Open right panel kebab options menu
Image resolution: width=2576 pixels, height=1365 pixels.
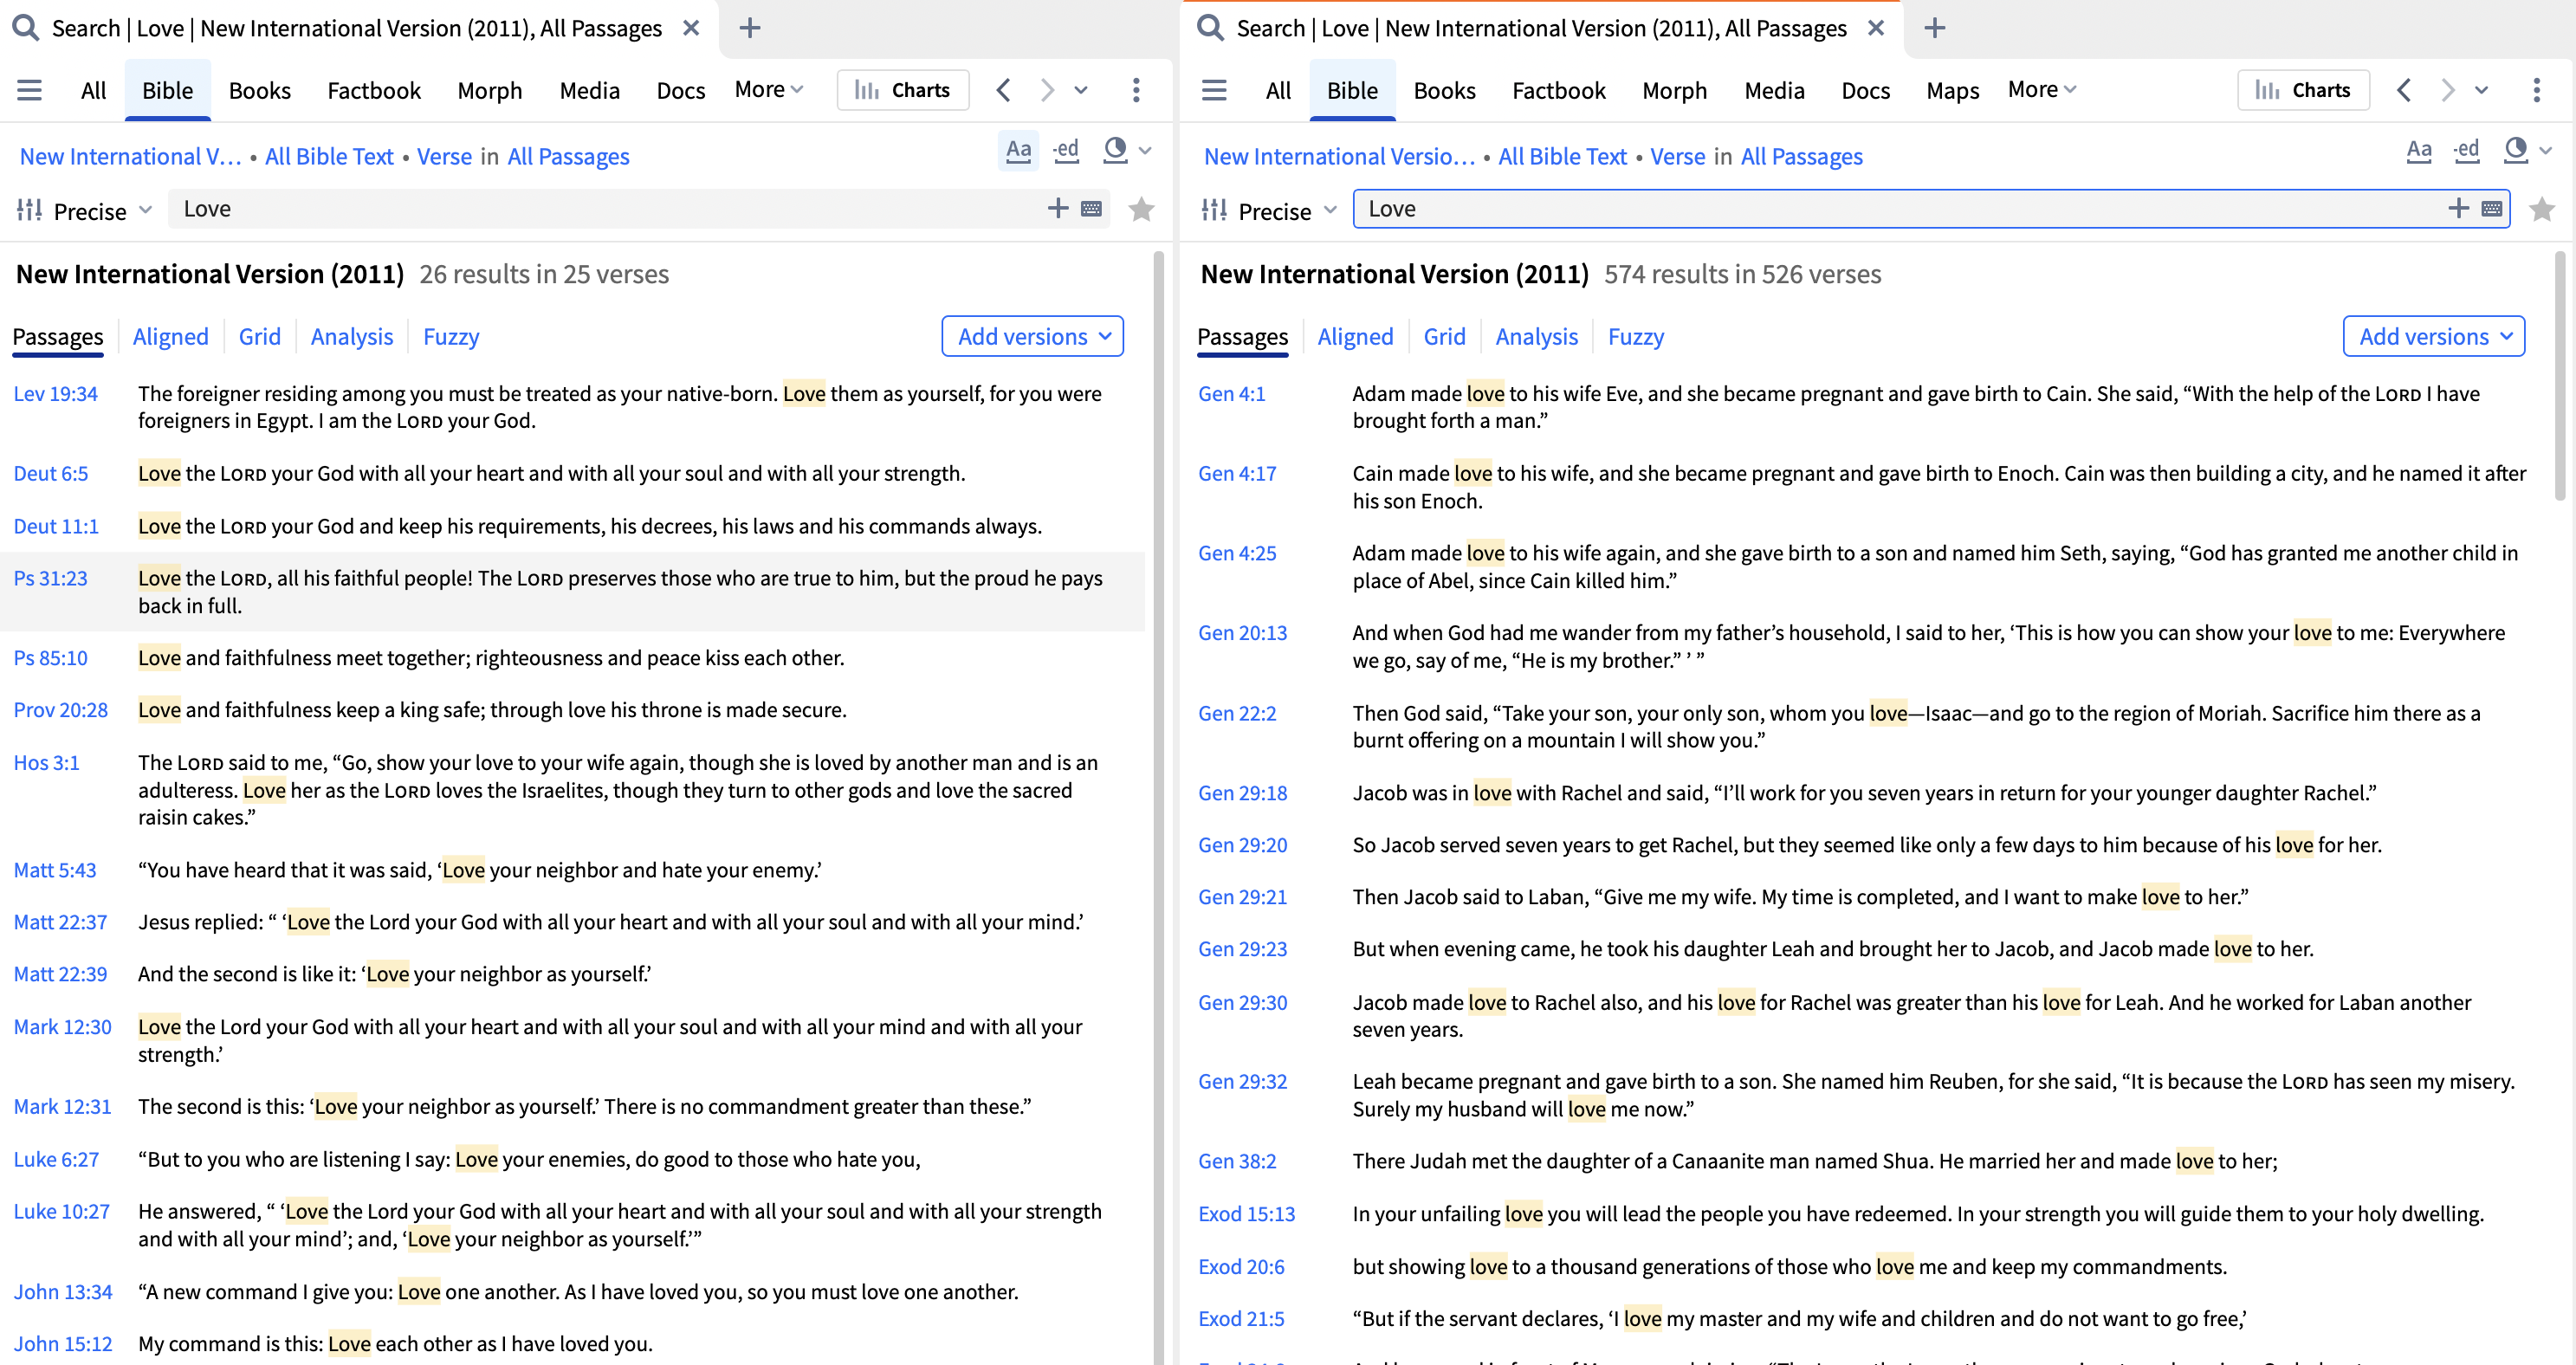[2536, 90]
